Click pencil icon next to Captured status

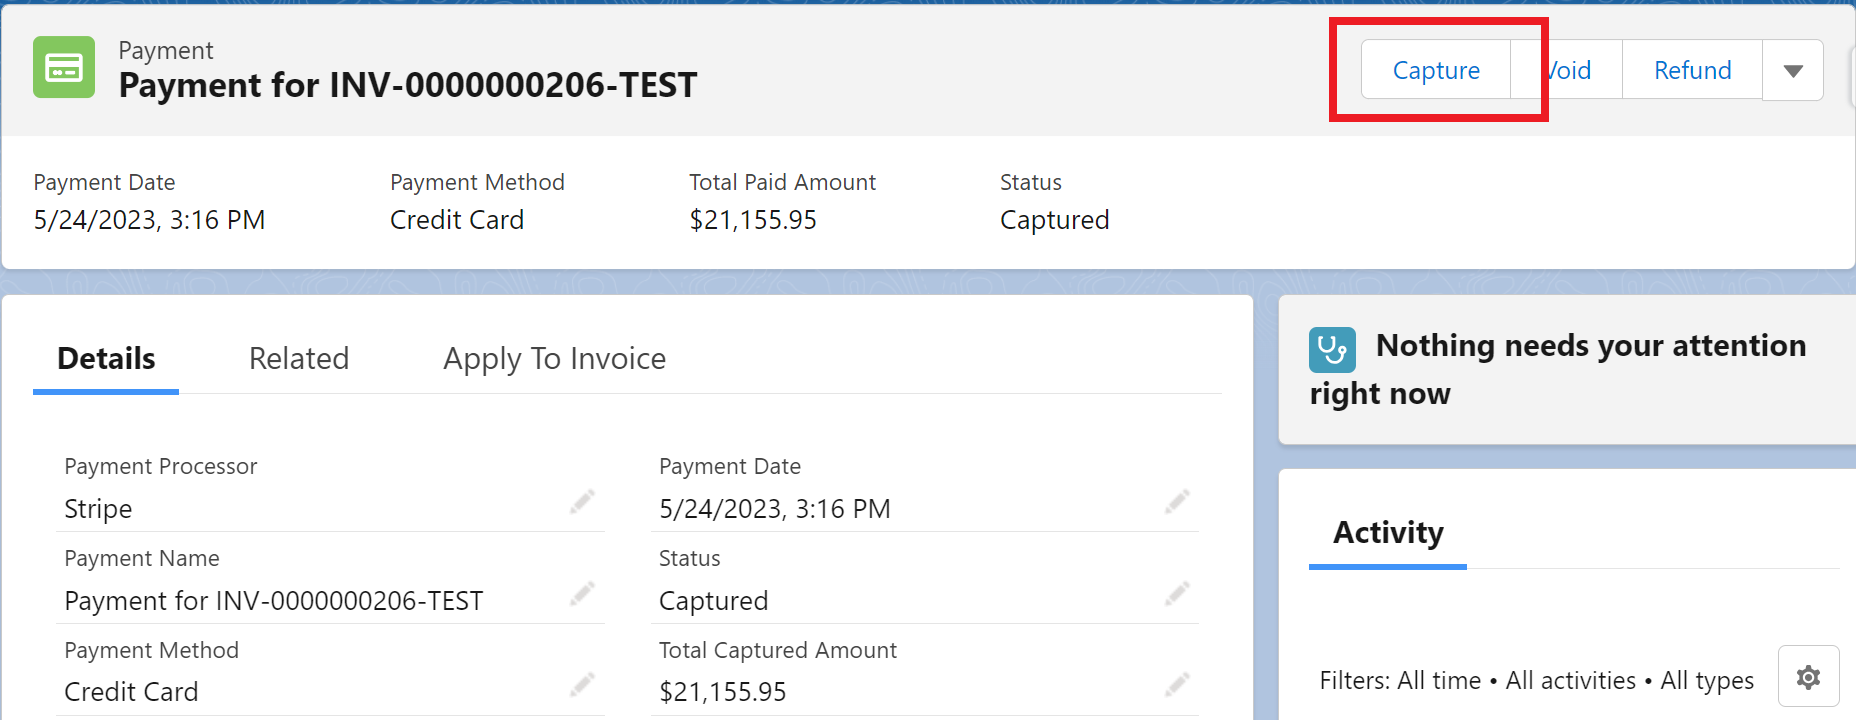pyautogui.click(x=1177, y=594)
